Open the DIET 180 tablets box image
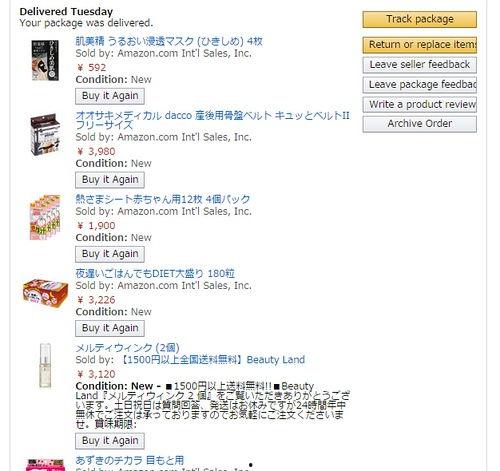 (45, 292)
